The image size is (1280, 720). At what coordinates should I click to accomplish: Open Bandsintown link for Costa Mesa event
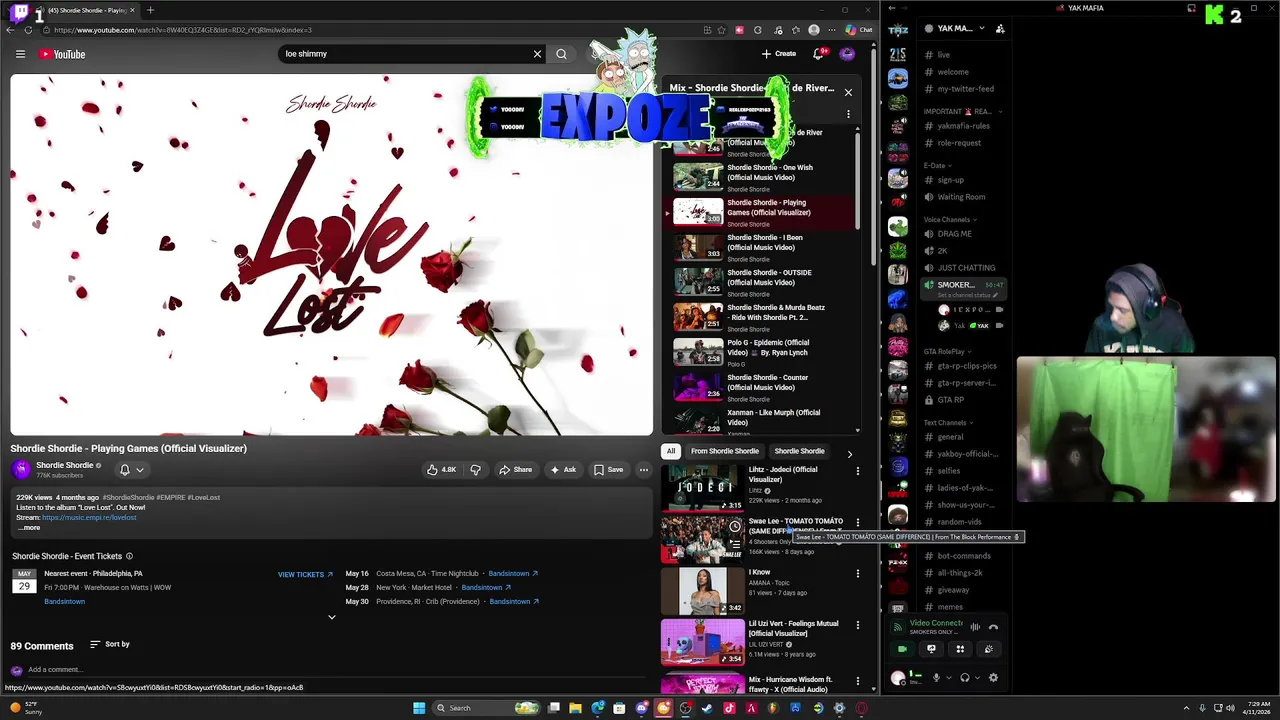513,574
